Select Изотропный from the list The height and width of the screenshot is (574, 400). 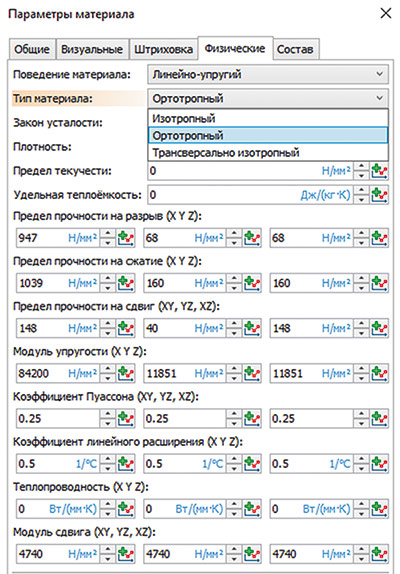click(x=268, y=118)
